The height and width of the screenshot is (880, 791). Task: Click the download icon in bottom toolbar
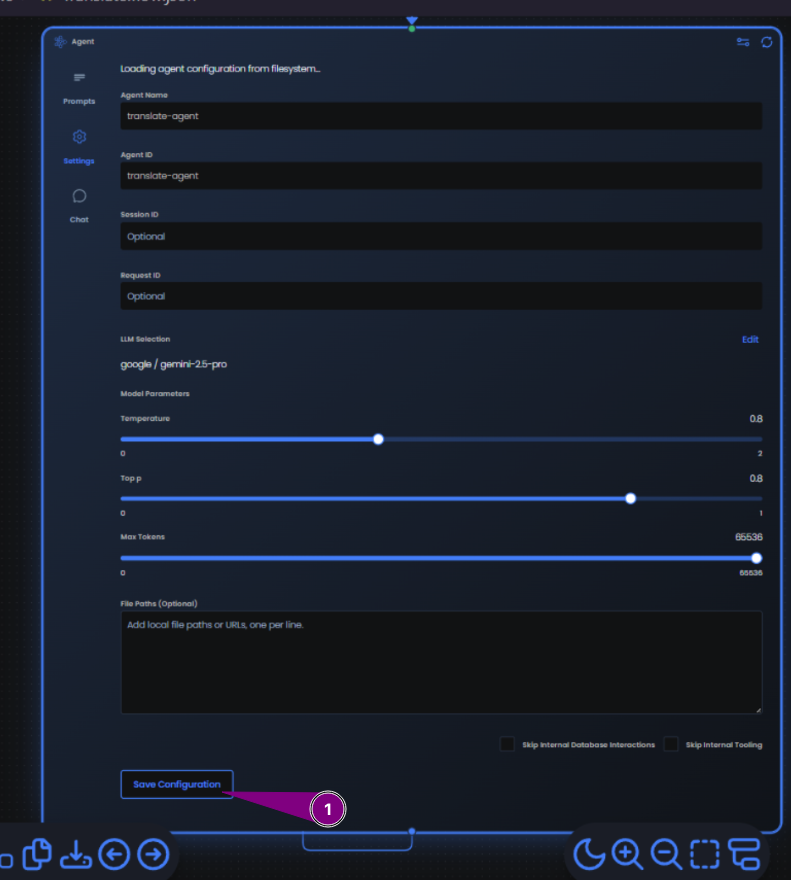76,854
